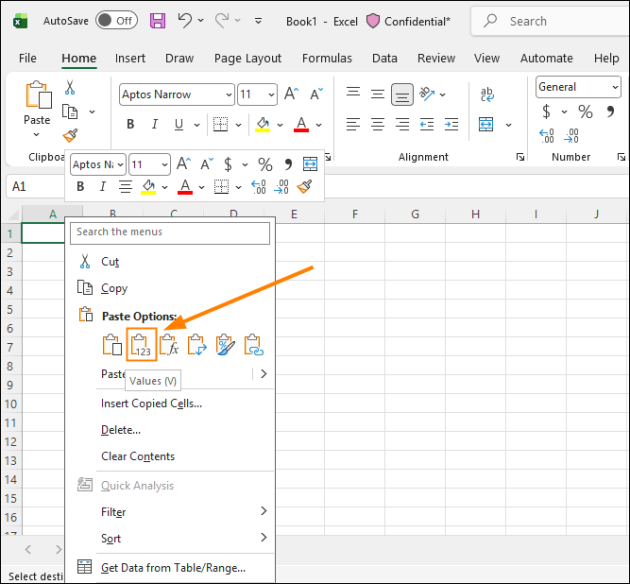630x584 pixels.
Task: Click the ribbon Paste clipboard icon
Action: [38, 94]
